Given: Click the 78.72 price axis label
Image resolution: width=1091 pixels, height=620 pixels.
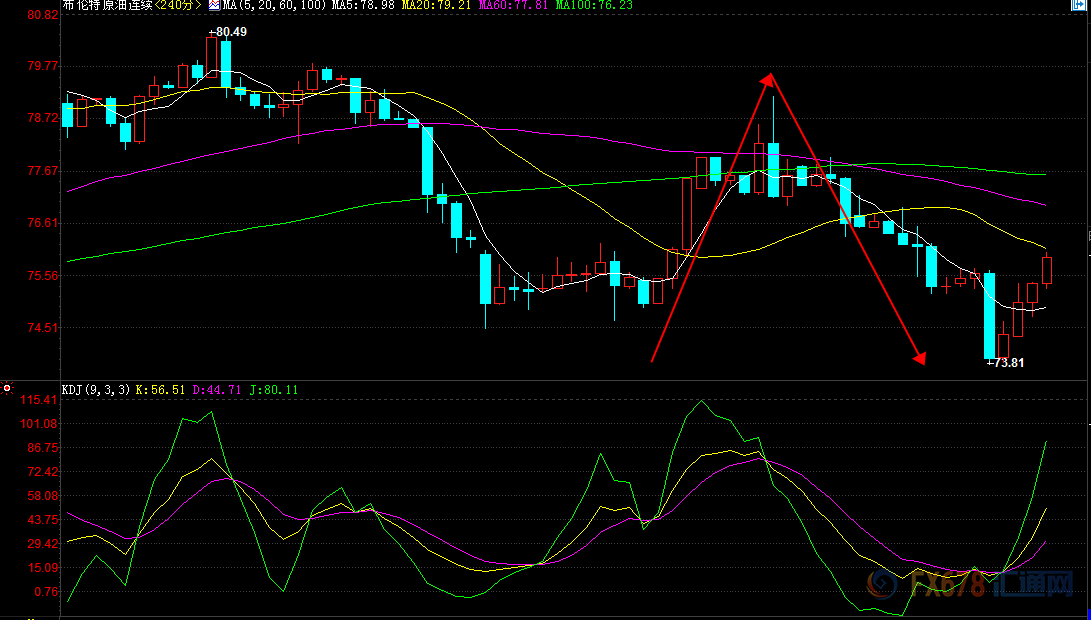Looking at the screenshot, I should 42,118.
